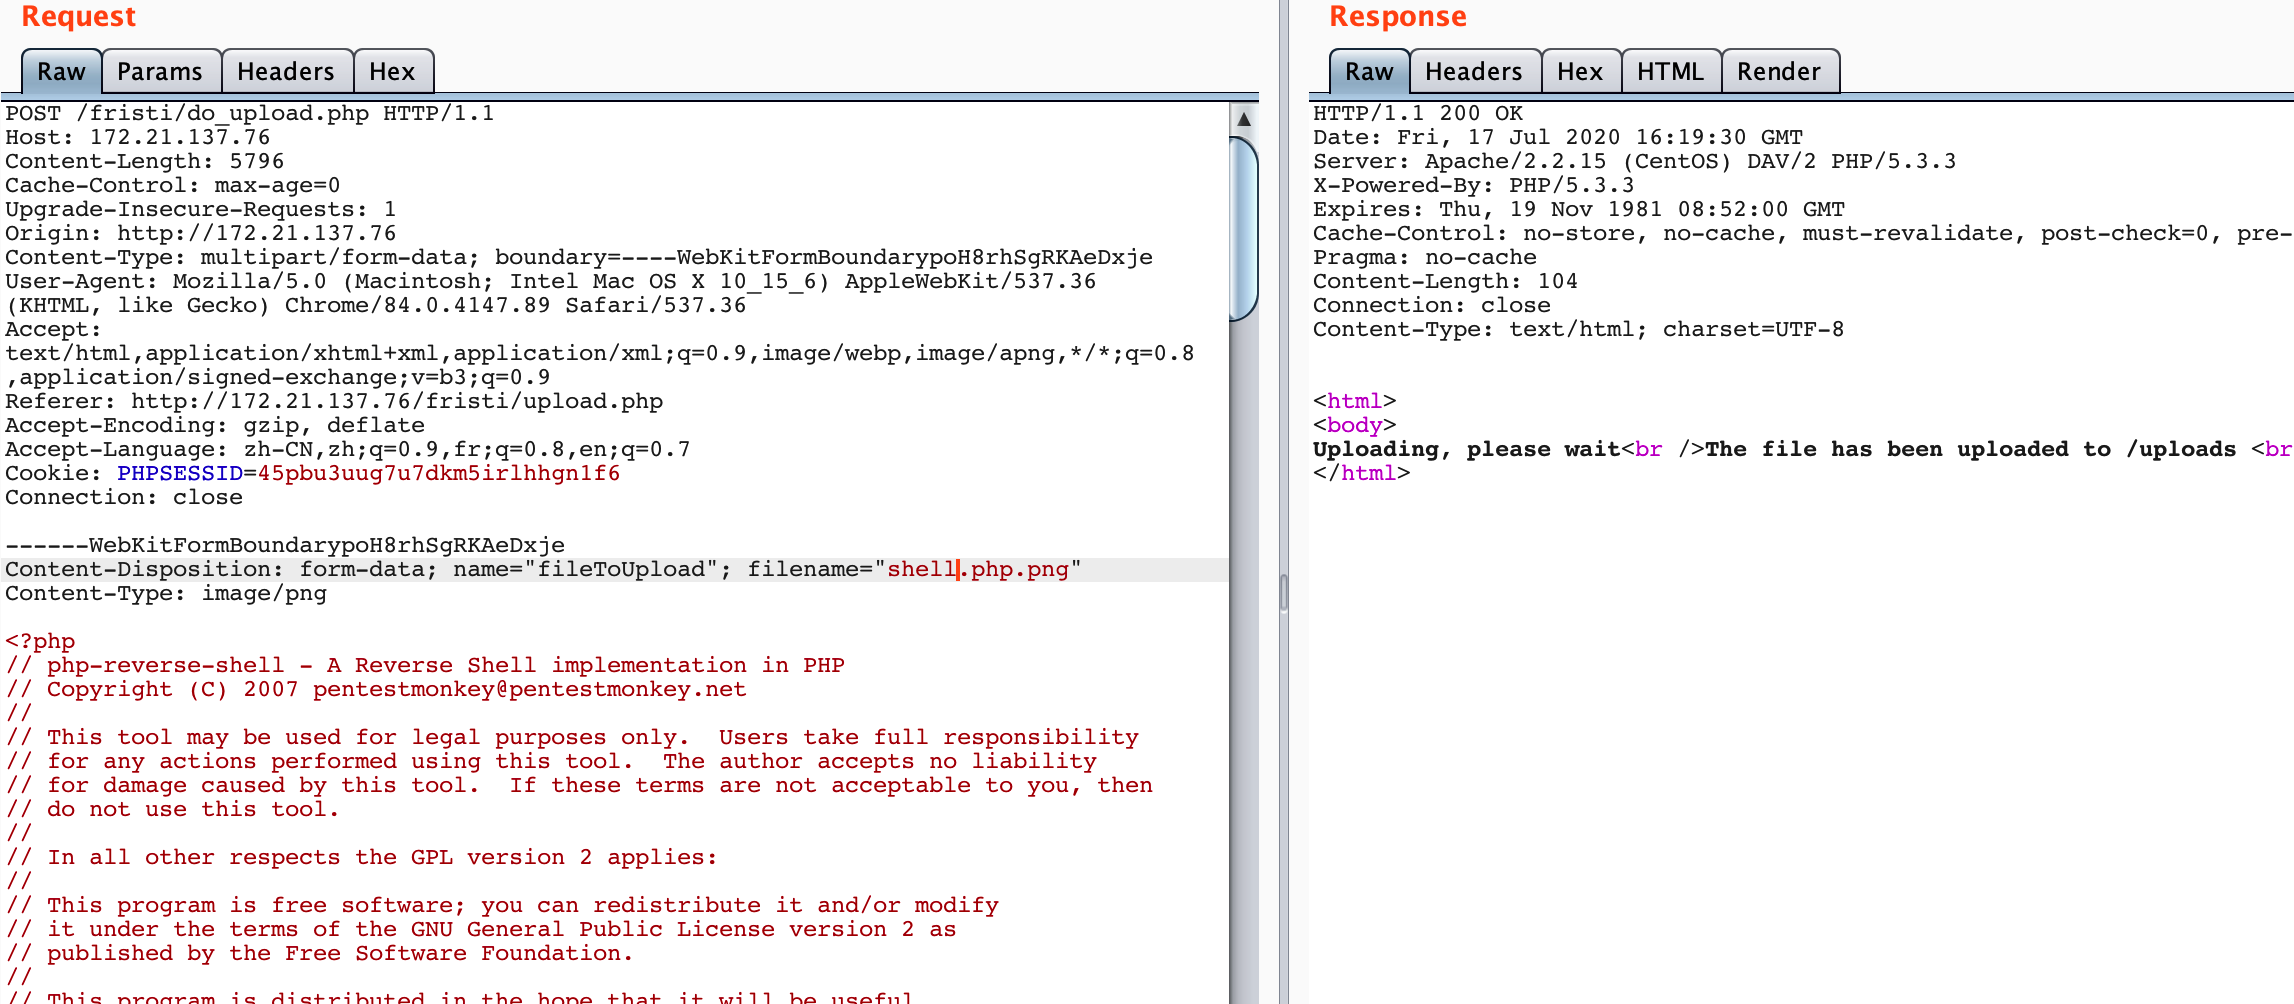Click the response Date header line
The image size is (2294, 1004).
[x=1558, y=137]
